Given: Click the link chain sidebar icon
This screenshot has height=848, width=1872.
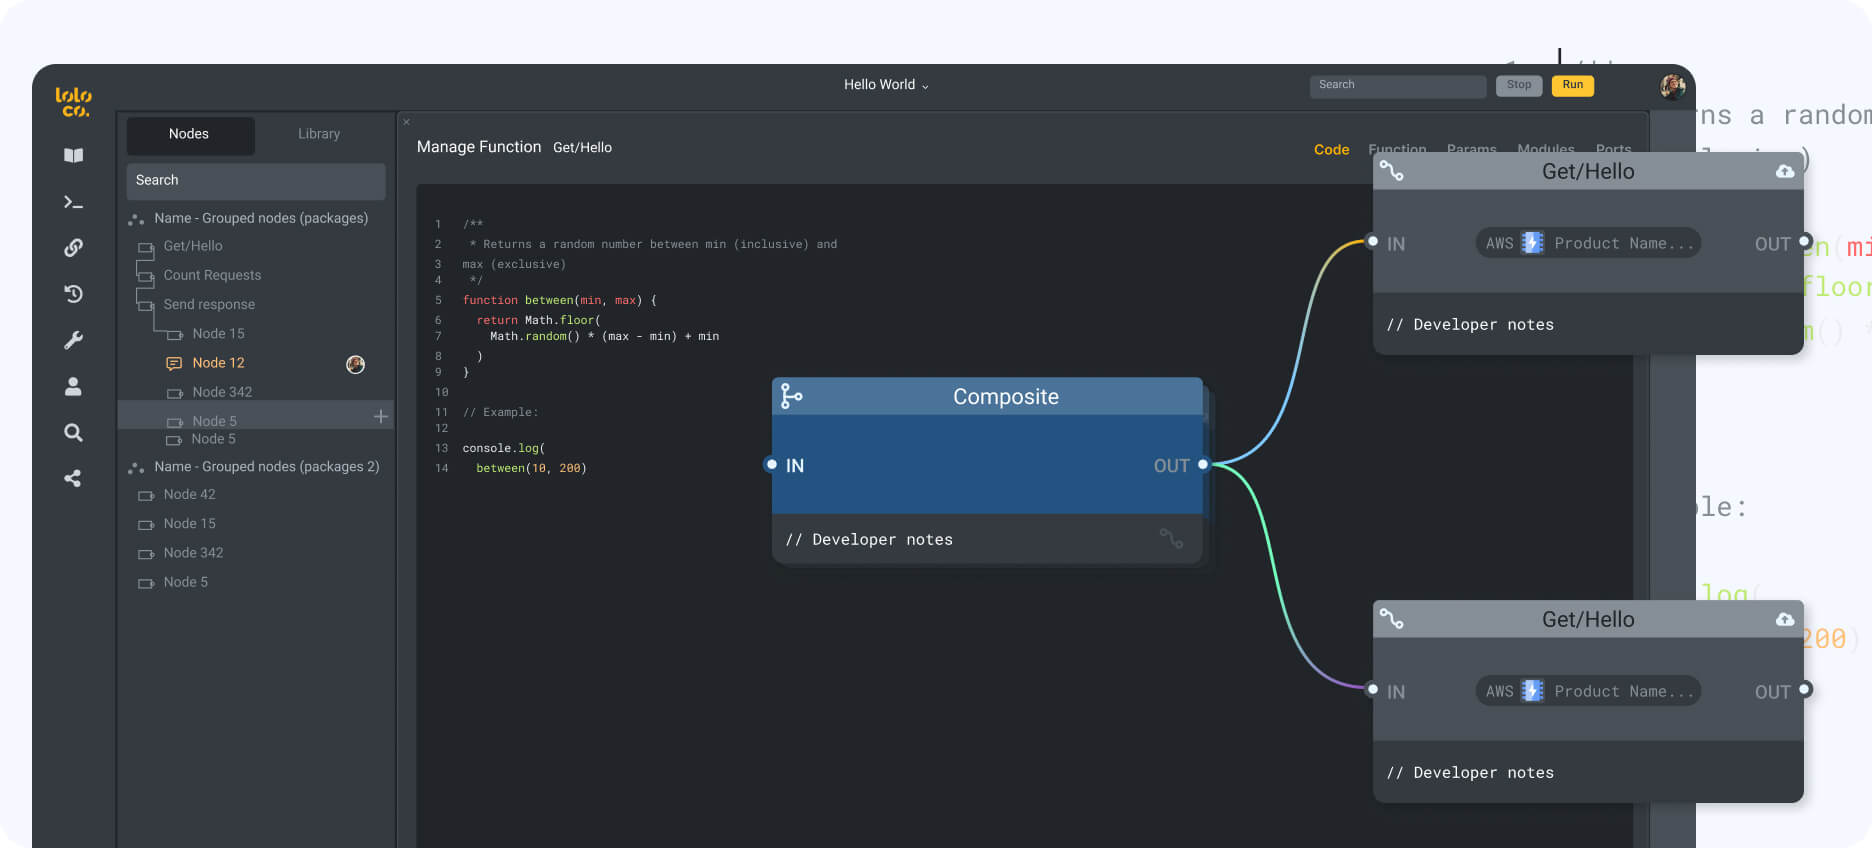Looking at the screenshot, I should [74, 248].
